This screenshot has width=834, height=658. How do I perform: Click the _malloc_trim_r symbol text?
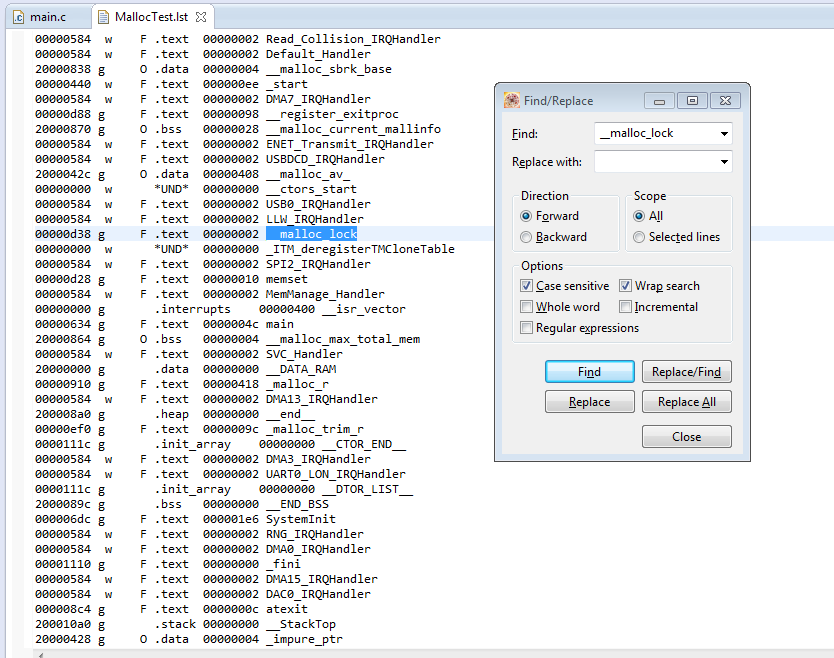[315, 429]
